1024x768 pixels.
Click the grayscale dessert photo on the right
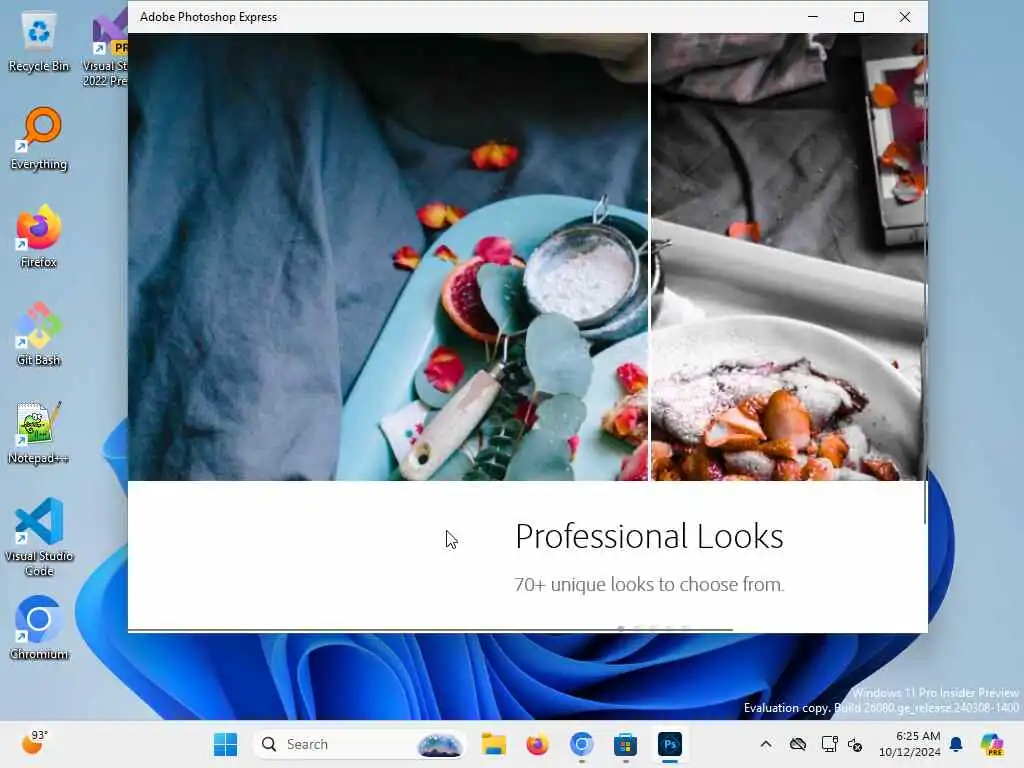click(788, 257)
